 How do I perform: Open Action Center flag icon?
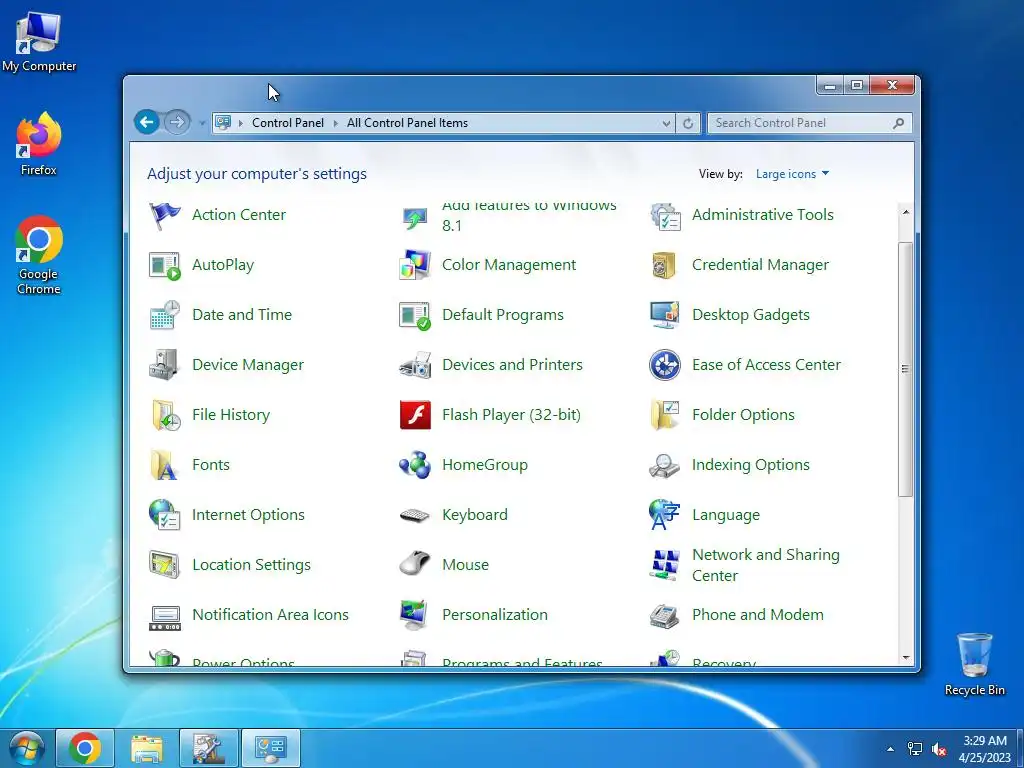tap(165, 215)
